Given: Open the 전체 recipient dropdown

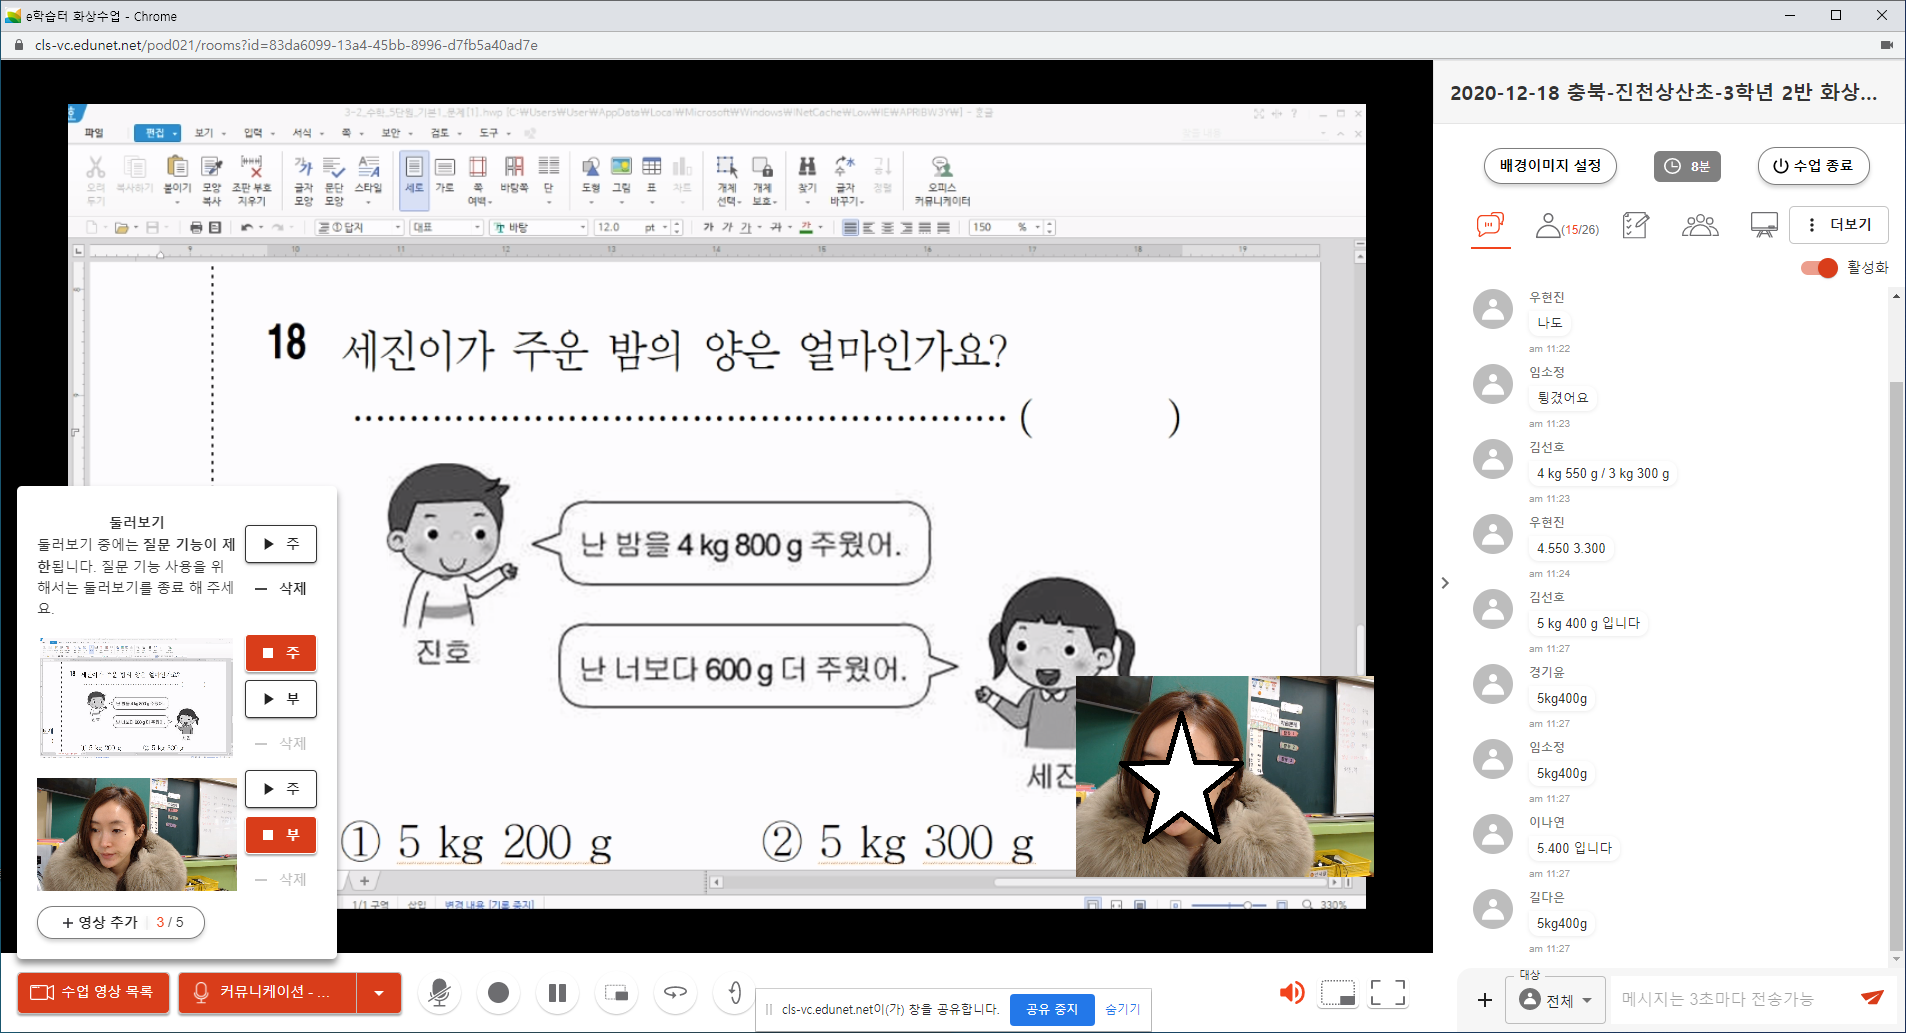Looking at the screenshot, I should 1556,1000.
